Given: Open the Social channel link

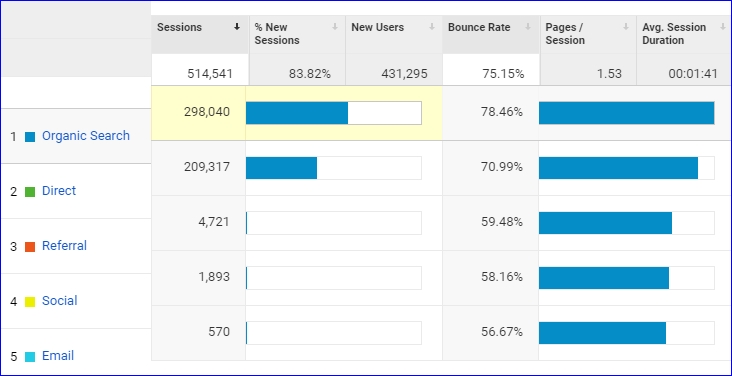Looking at the screenshot, I should 60,301.
